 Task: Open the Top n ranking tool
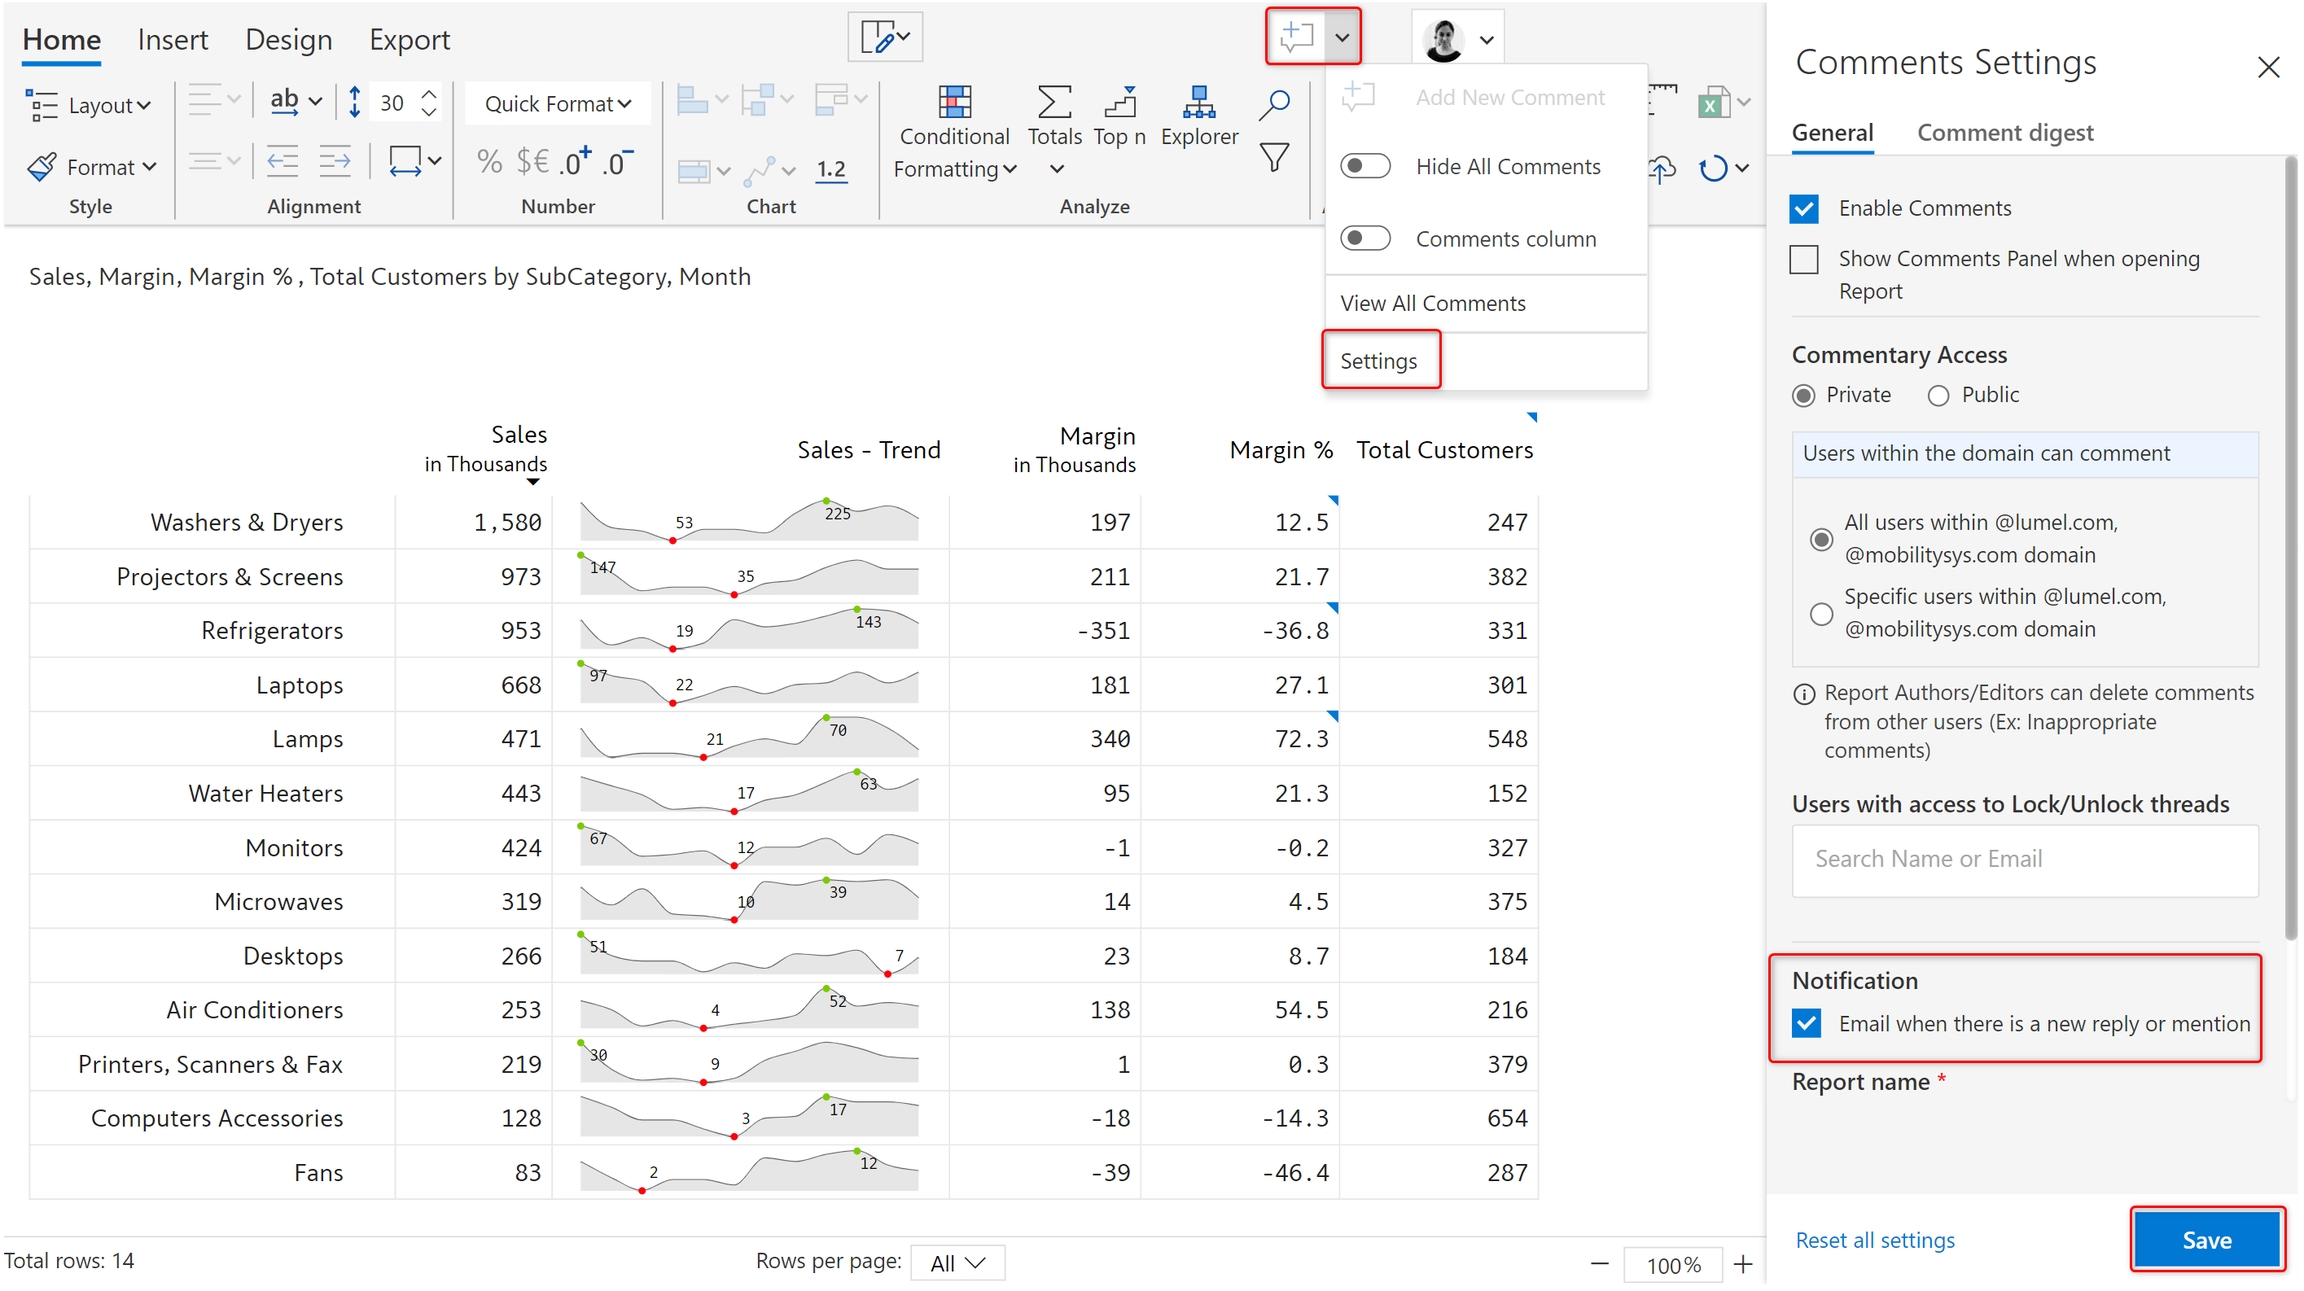coord(1120,103)
